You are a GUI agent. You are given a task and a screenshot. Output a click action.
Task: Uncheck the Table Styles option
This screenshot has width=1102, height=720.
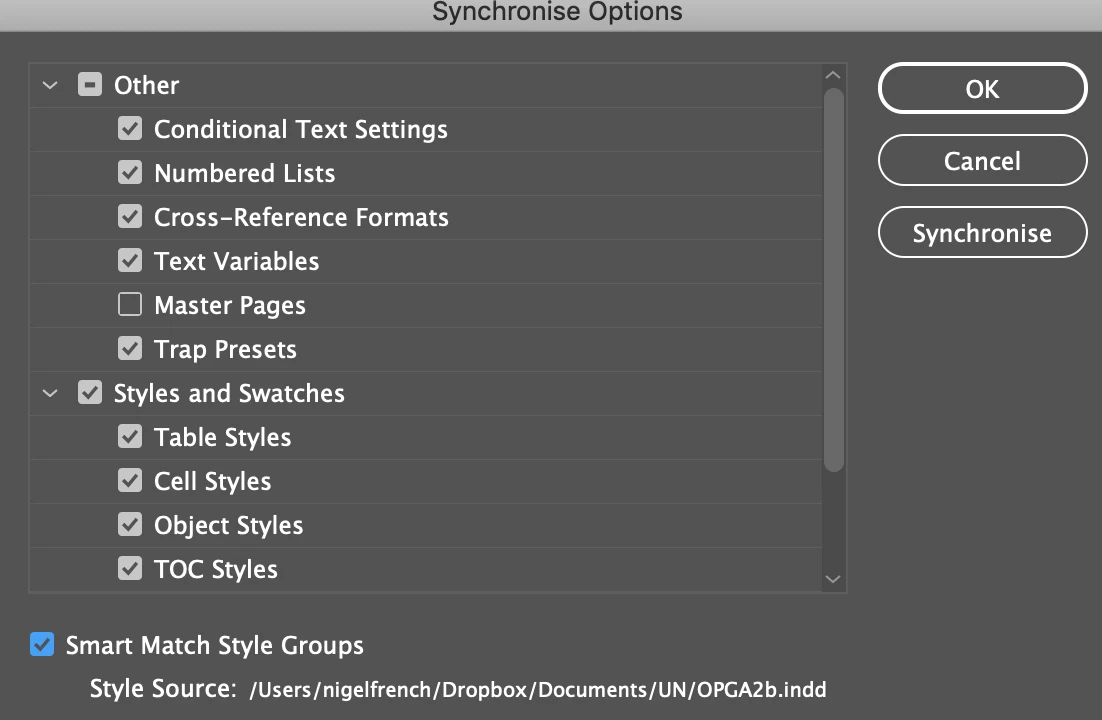[130, 437]
